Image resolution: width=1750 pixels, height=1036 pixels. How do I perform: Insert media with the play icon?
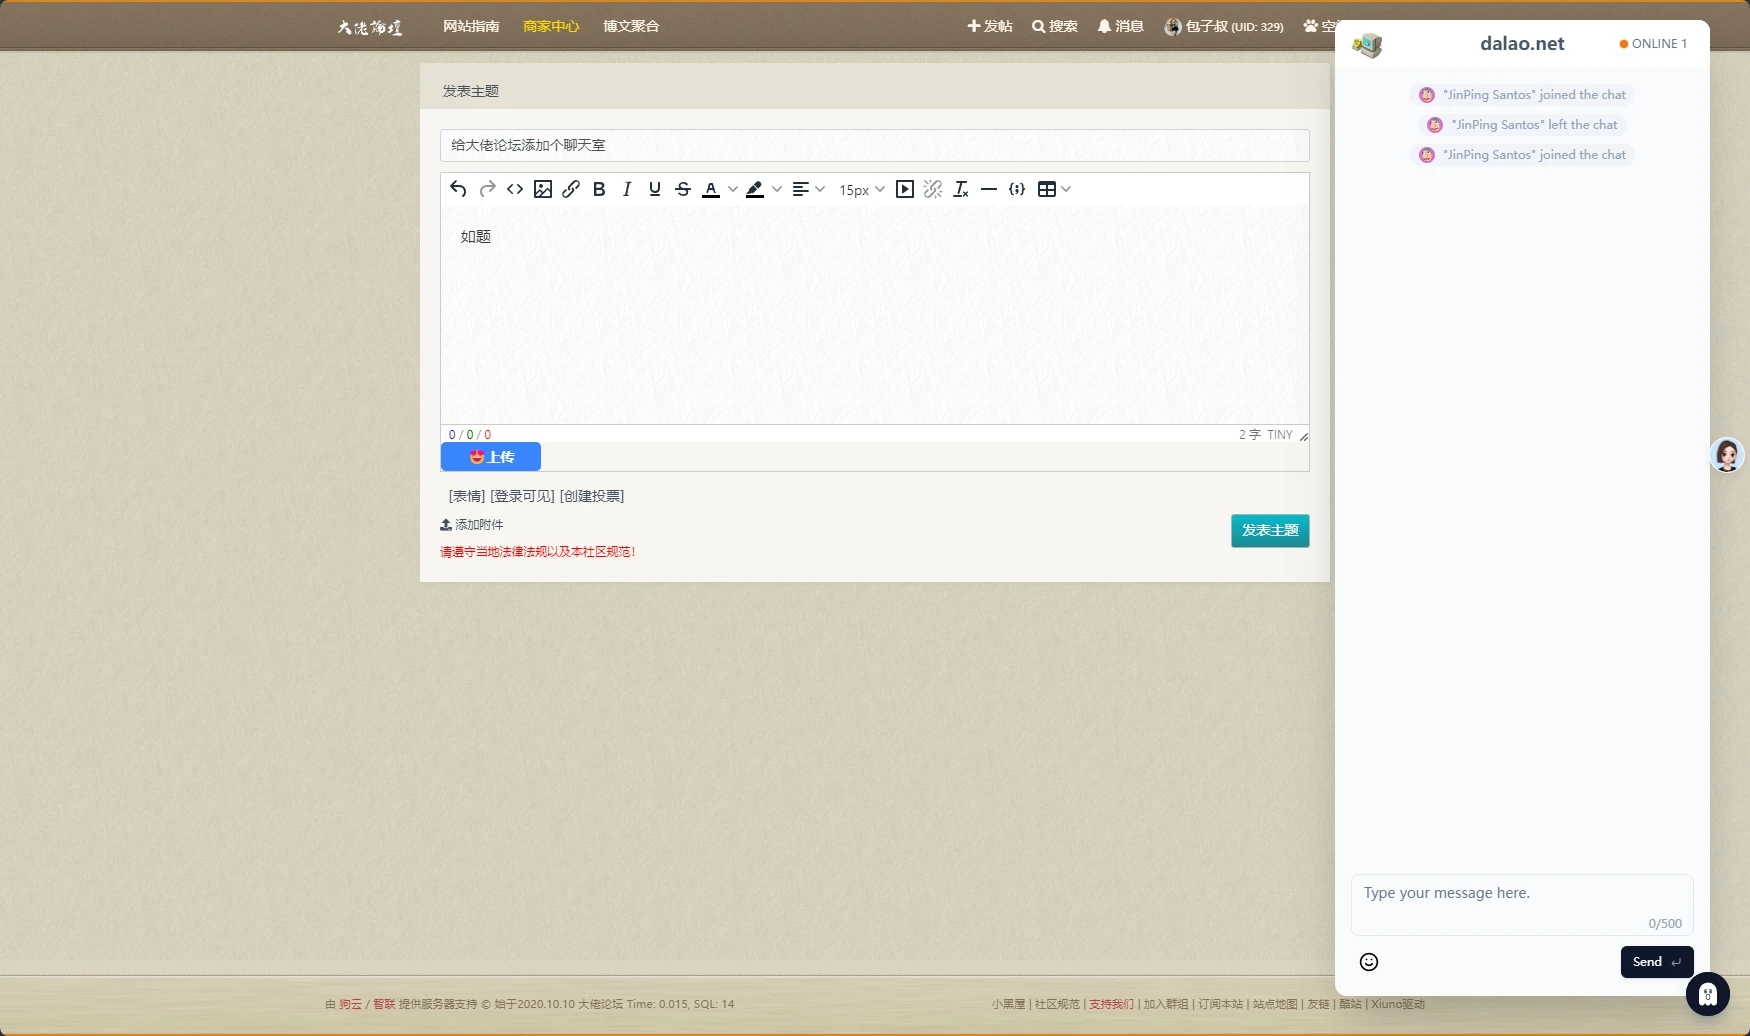(x=905, y=189)
